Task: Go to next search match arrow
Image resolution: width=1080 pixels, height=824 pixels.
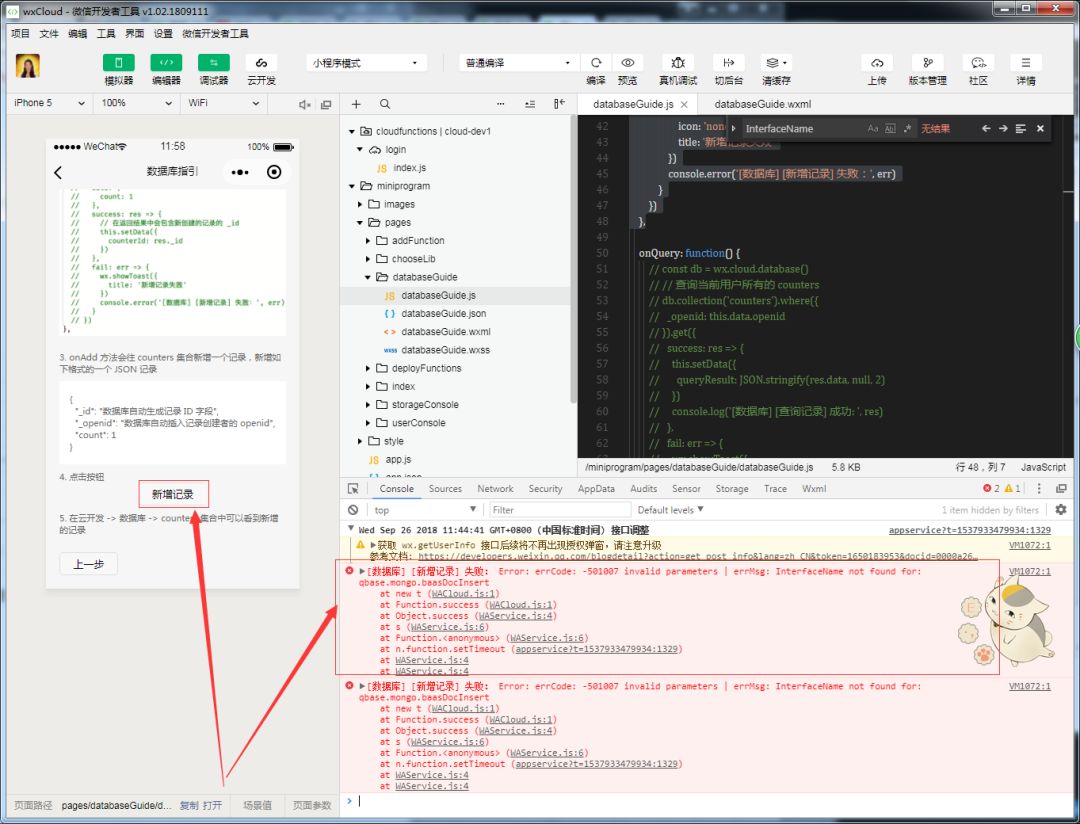Action: click(1003, 129)
